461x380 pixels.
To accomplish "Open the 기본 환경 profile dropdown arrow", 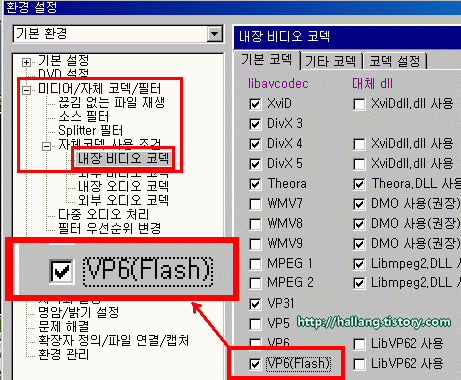I will tap(215, 34).
